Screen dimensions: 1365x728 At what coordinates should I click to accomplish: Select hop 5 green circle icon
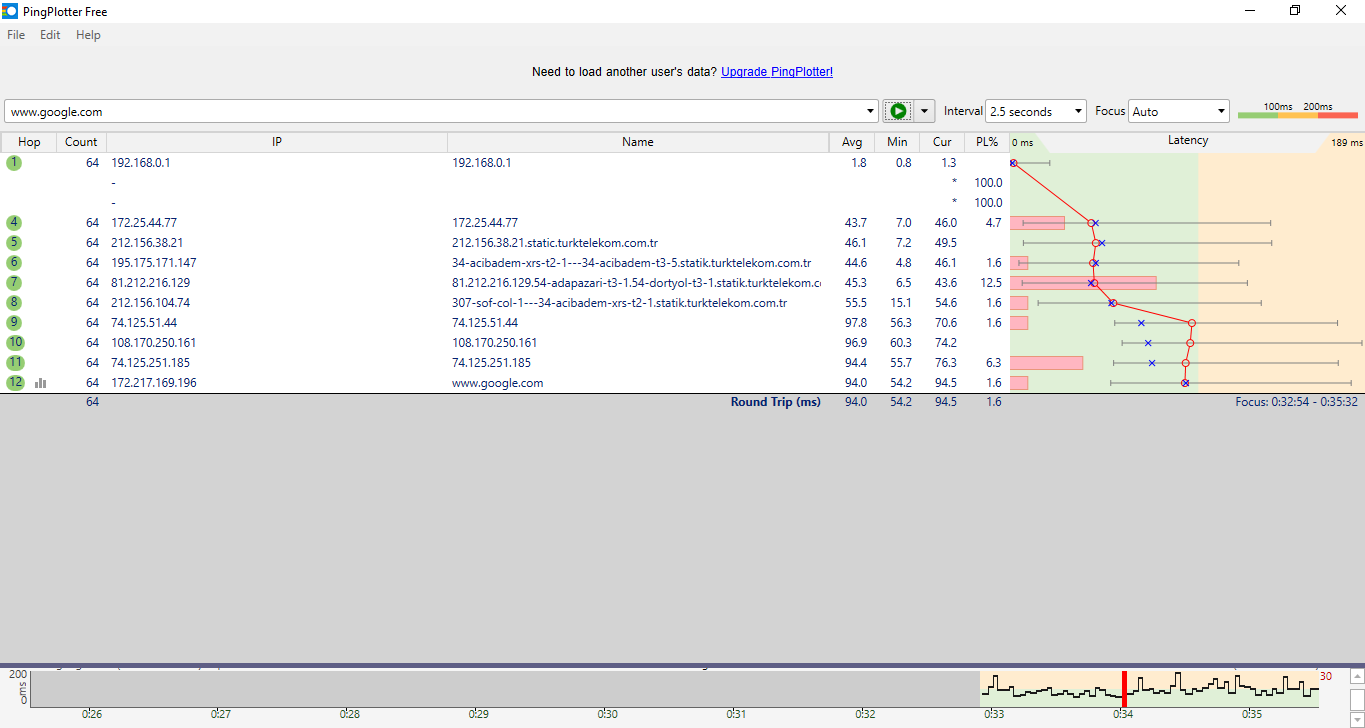point(14,242)
